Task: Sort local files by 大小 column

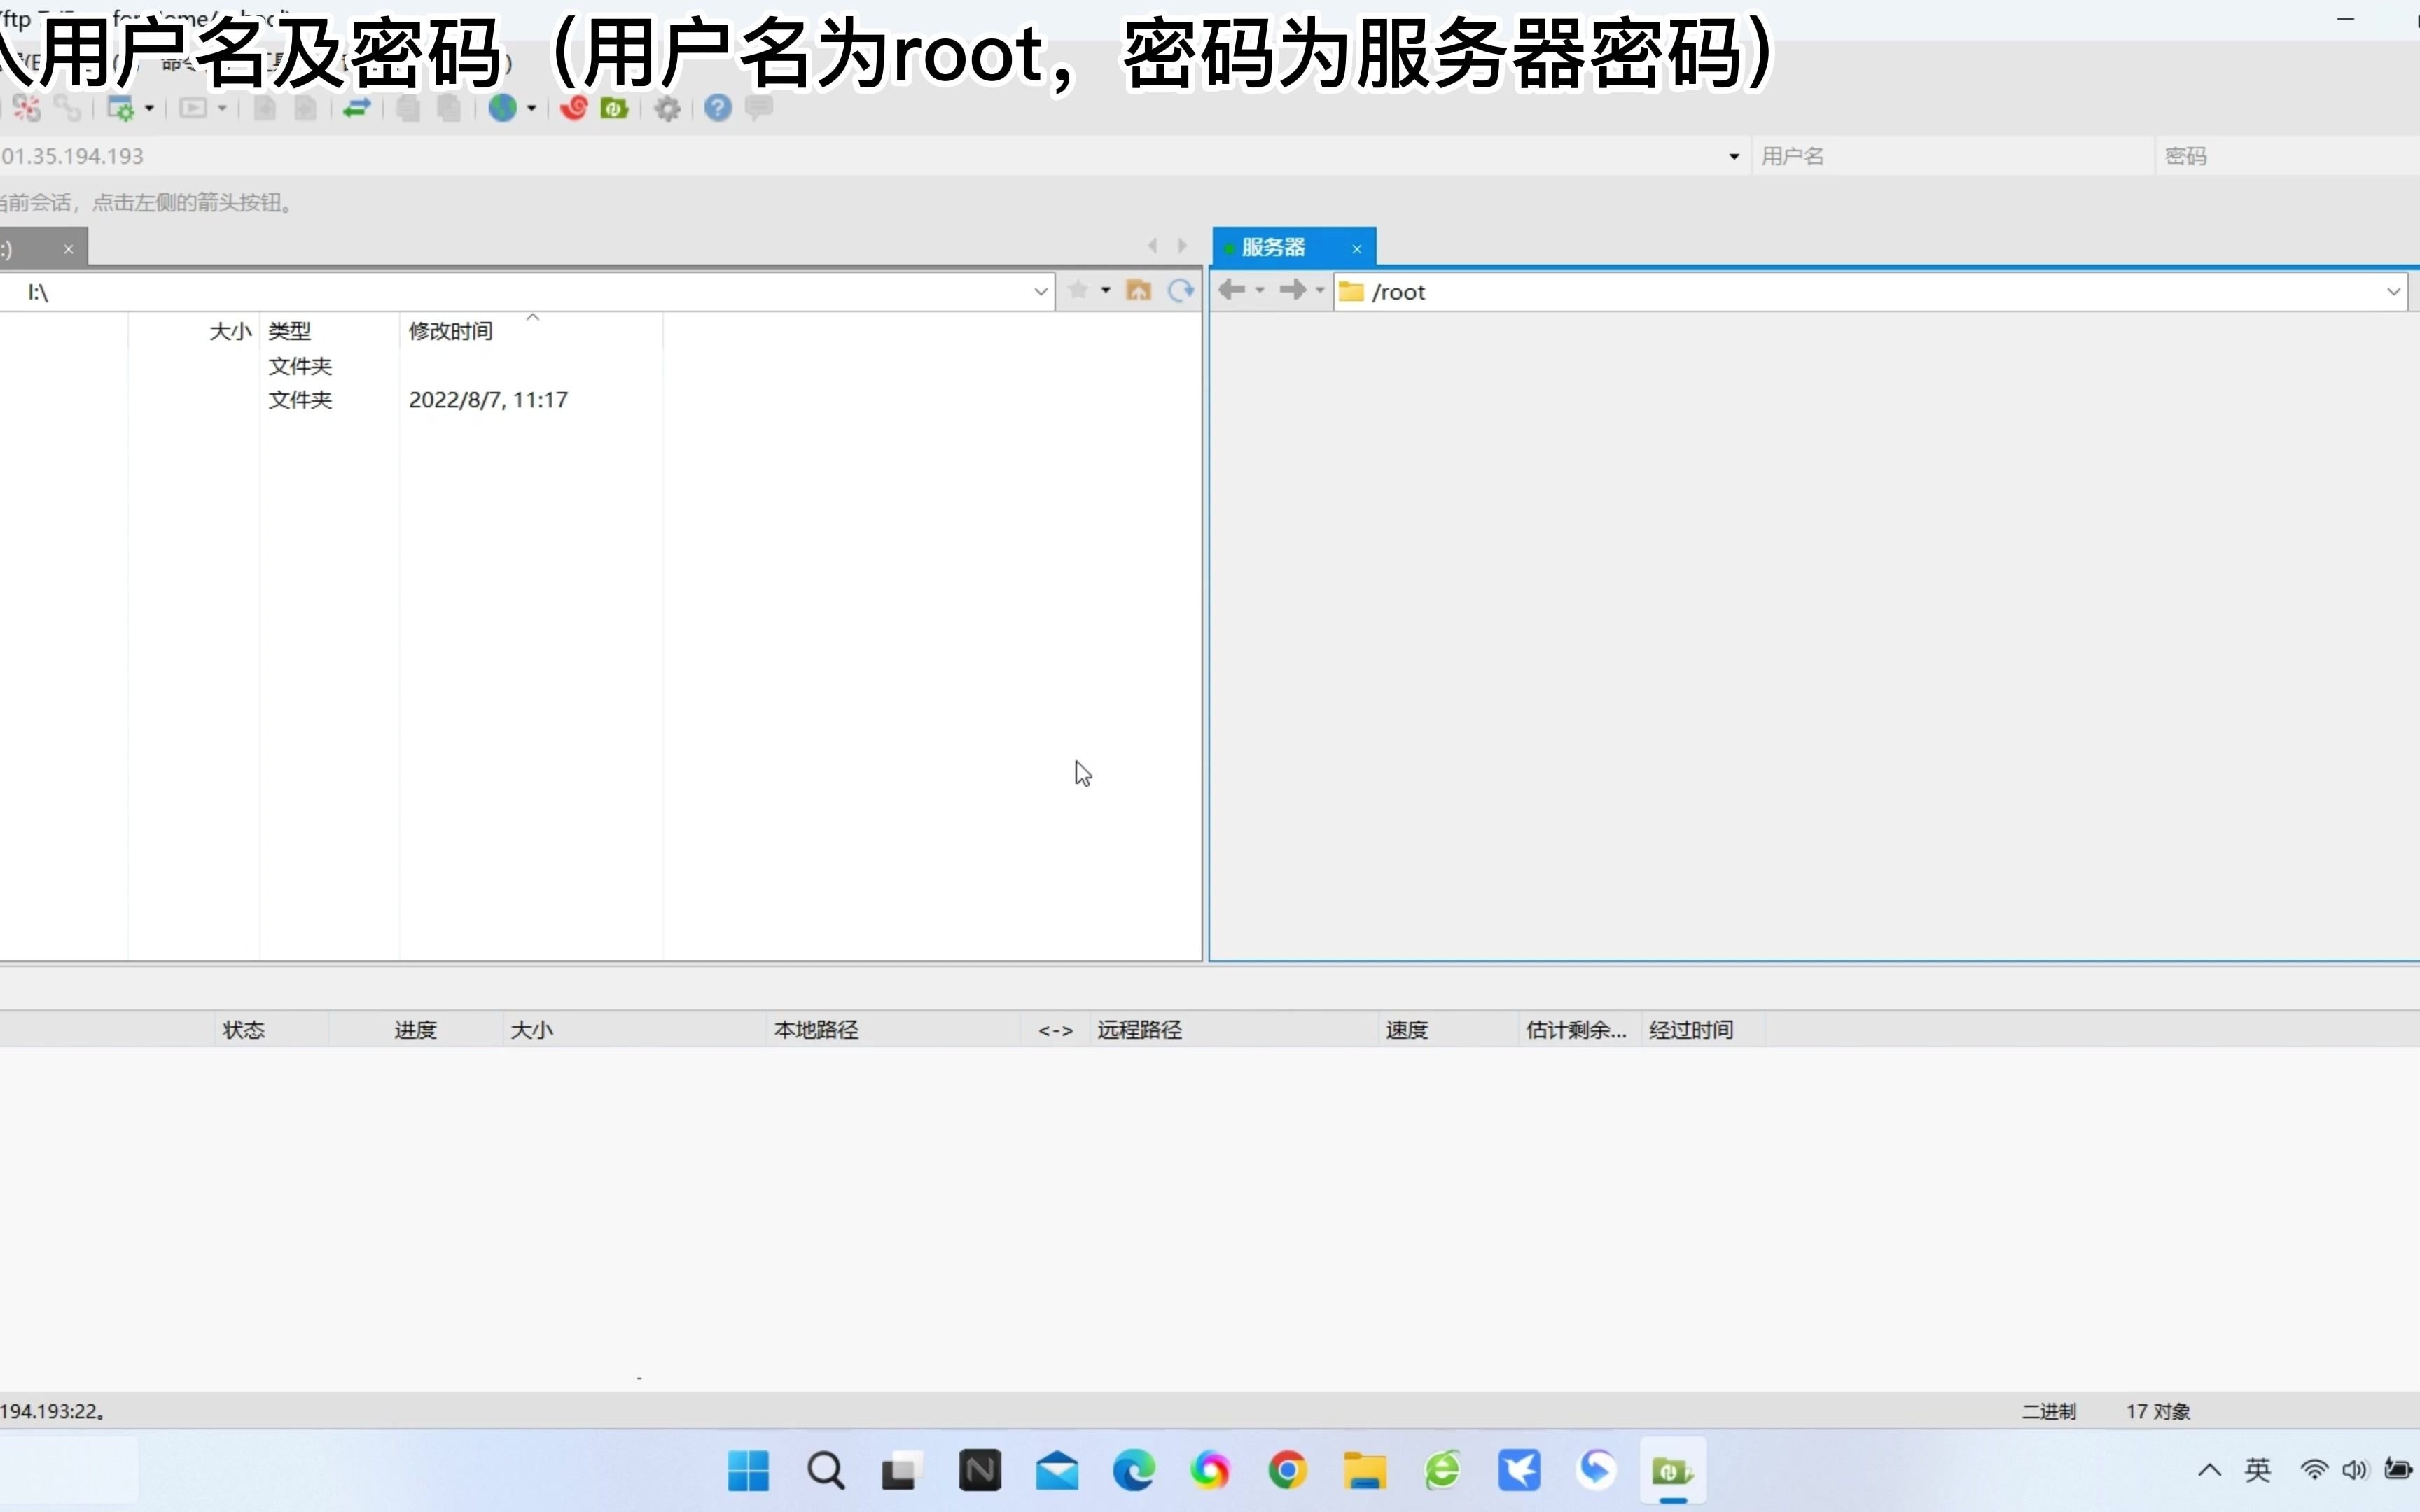Action: 193,331
